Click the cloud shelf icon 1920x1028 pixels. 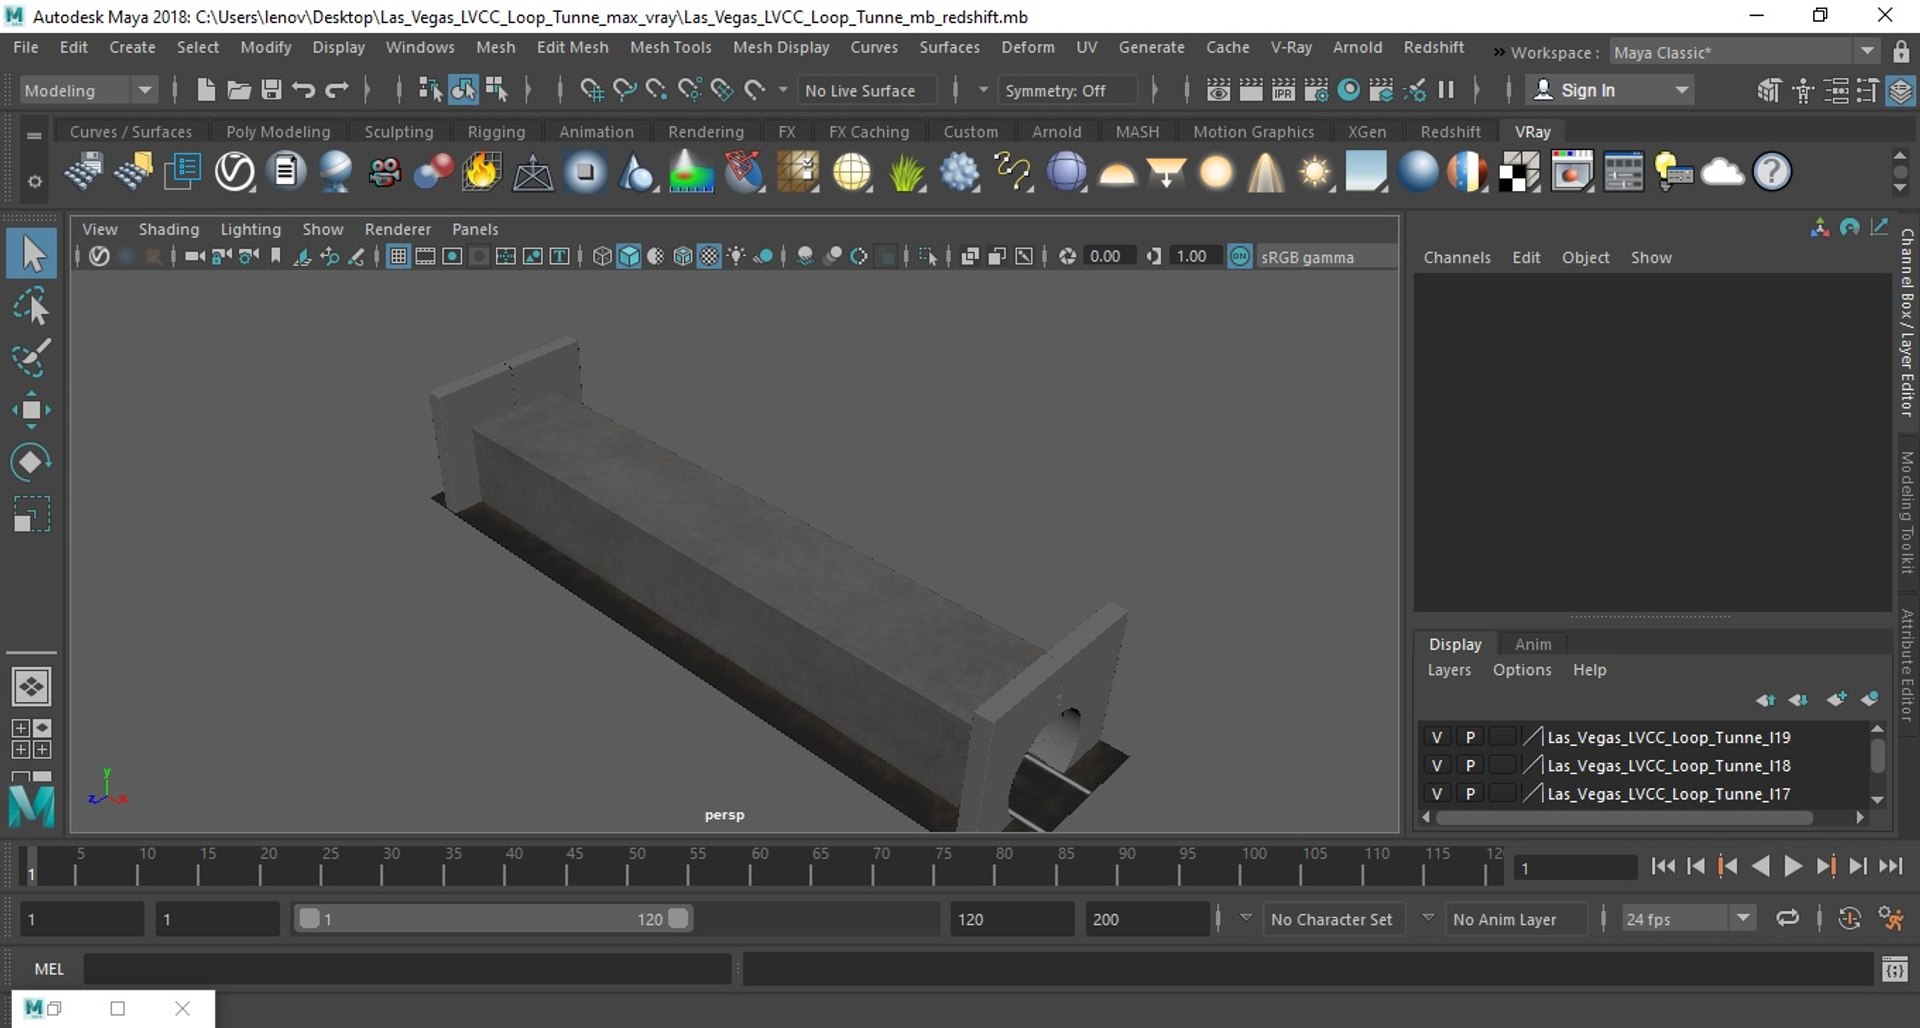1722,172
